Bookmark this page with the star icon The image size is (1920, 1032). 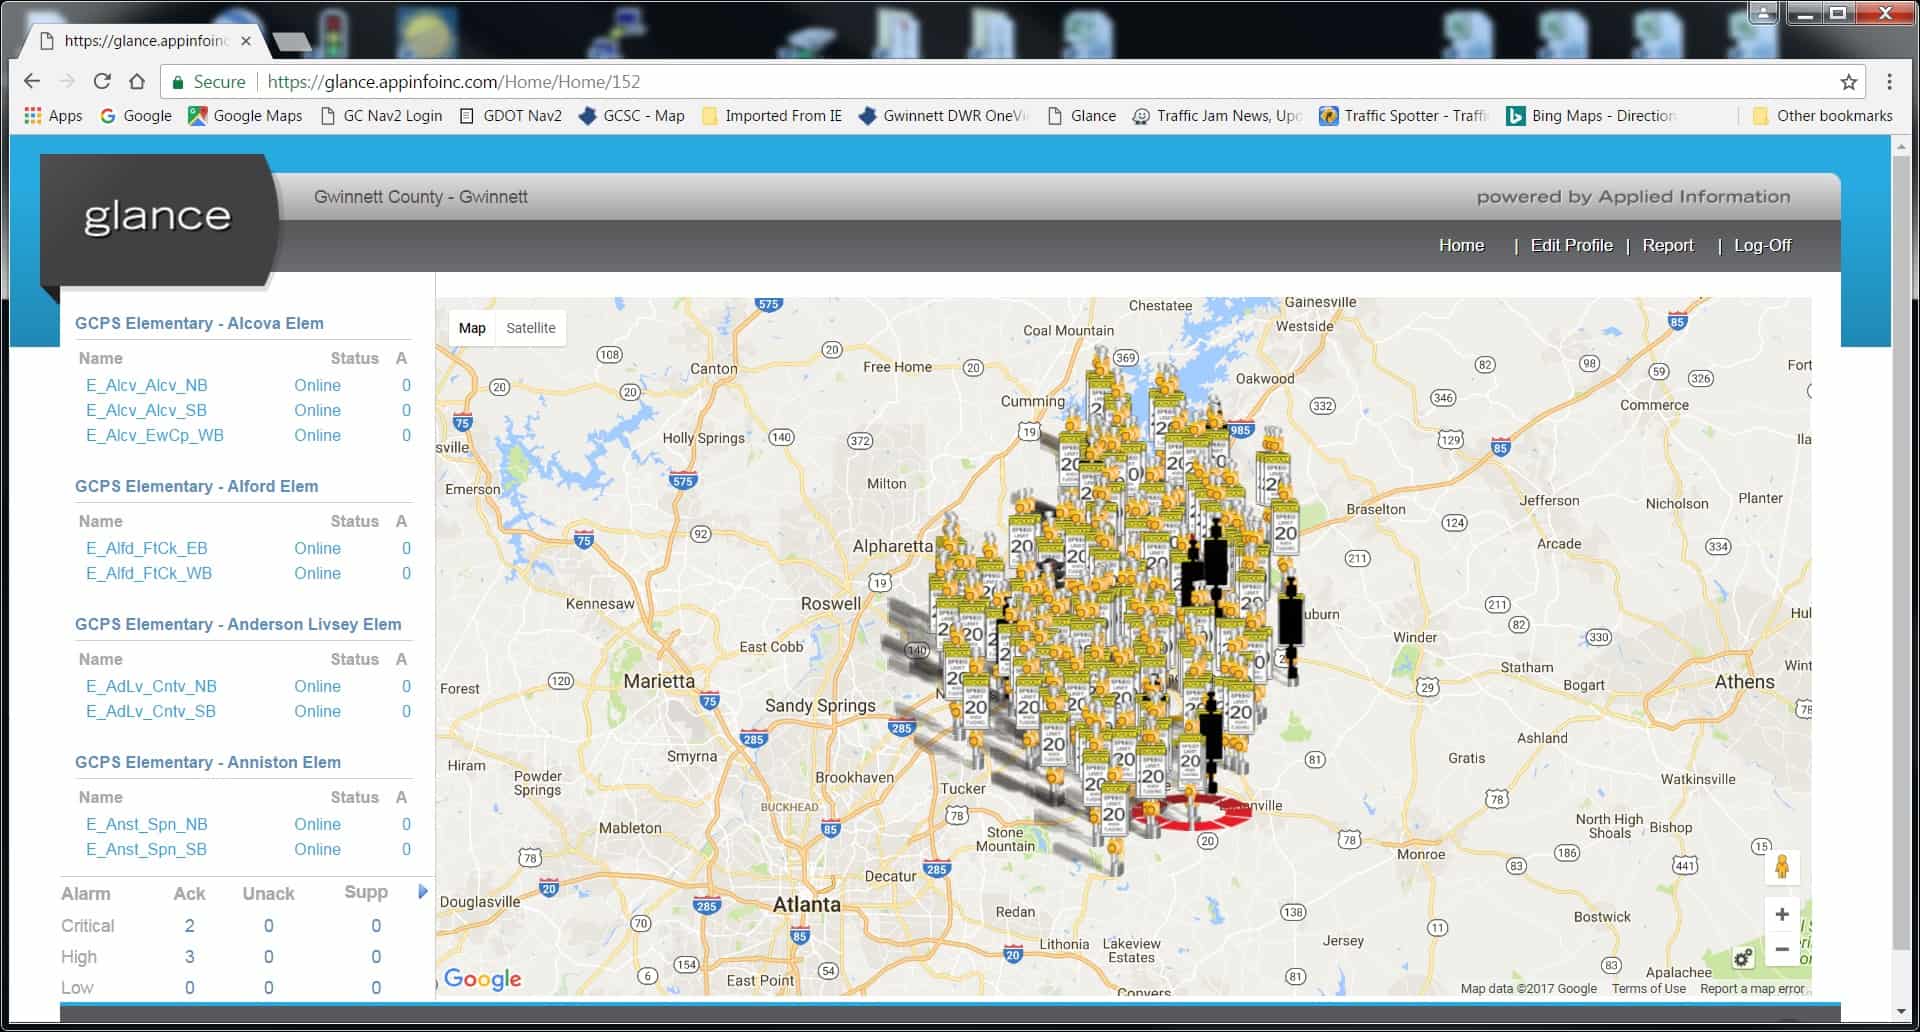1848,82
